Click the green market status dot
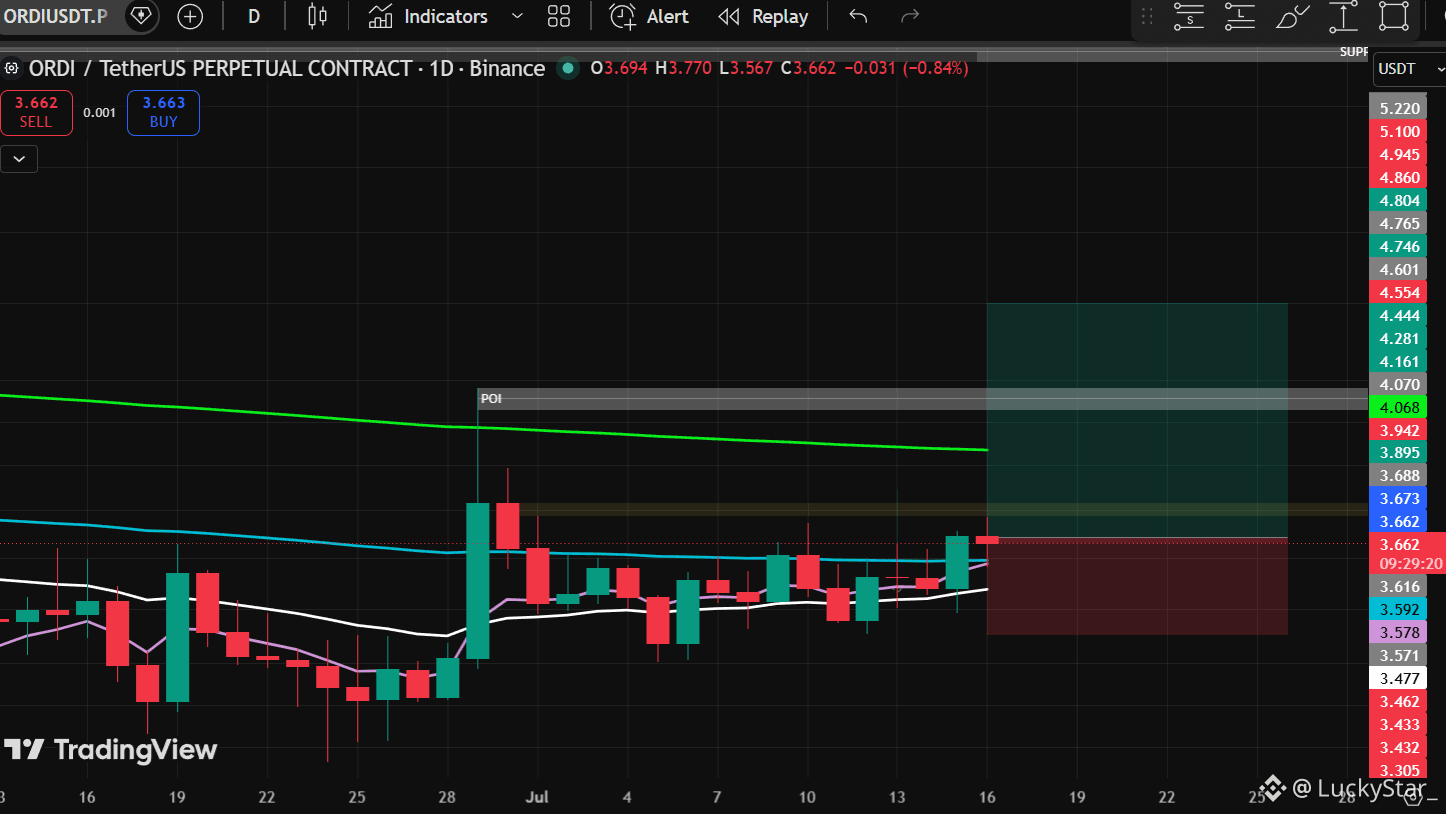1446x814 pixels. [x=569, y=68]
